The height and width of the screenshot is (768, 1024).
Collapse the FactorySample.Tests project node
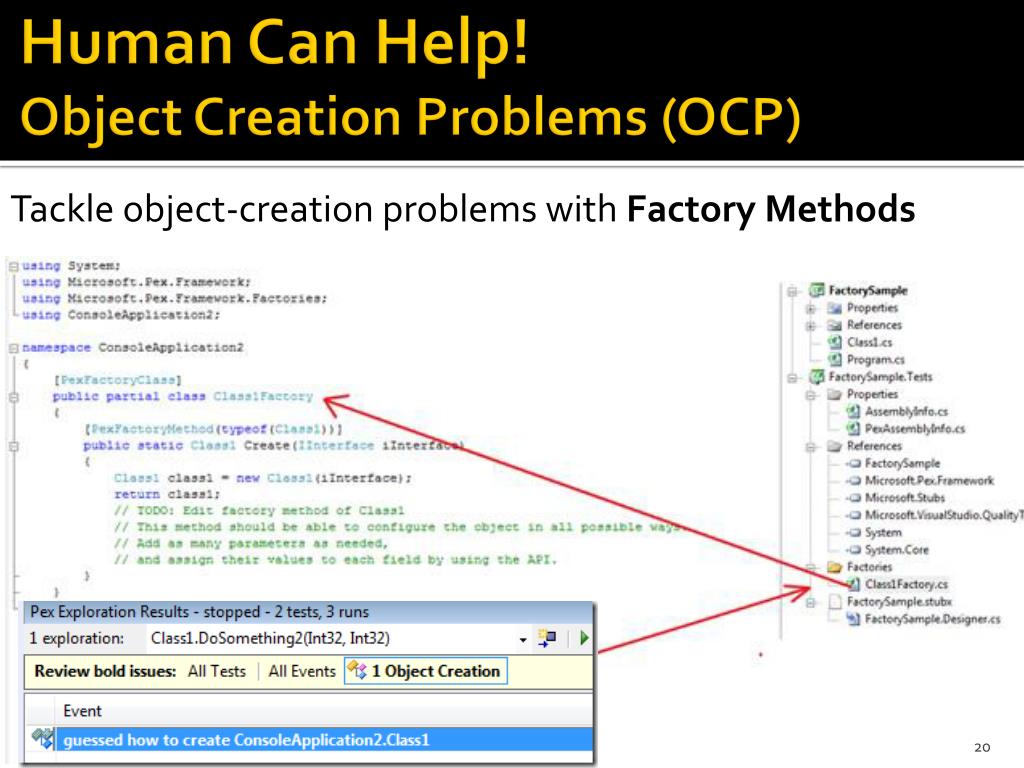(792, 377)
